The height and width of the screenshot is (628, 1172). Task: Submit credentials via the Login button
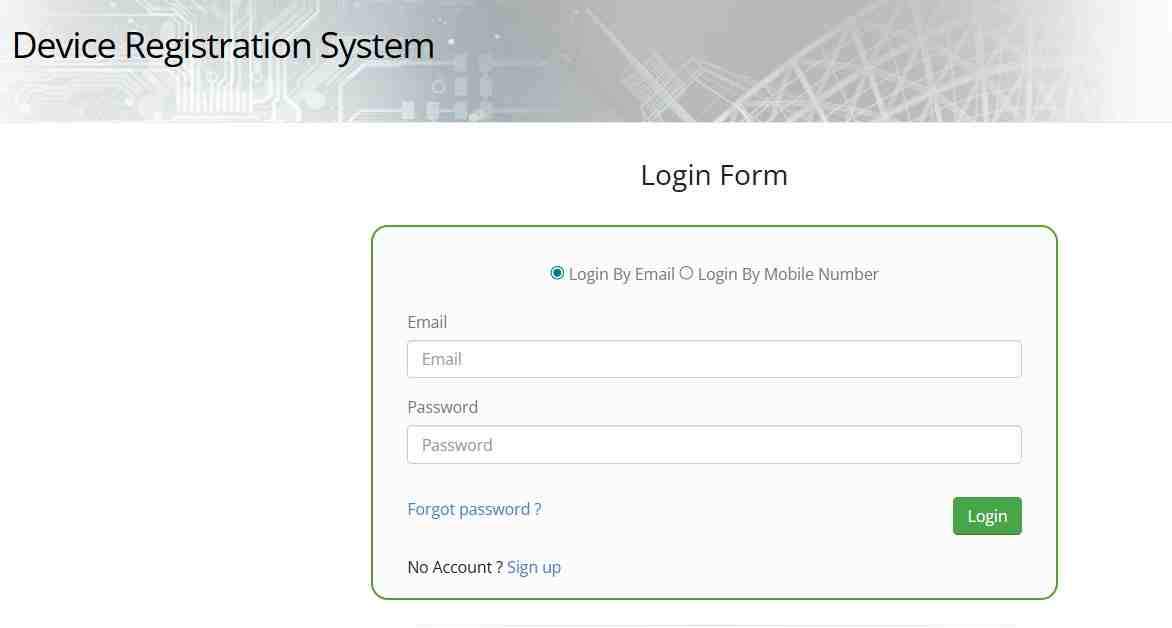click(x=986, y=516)
